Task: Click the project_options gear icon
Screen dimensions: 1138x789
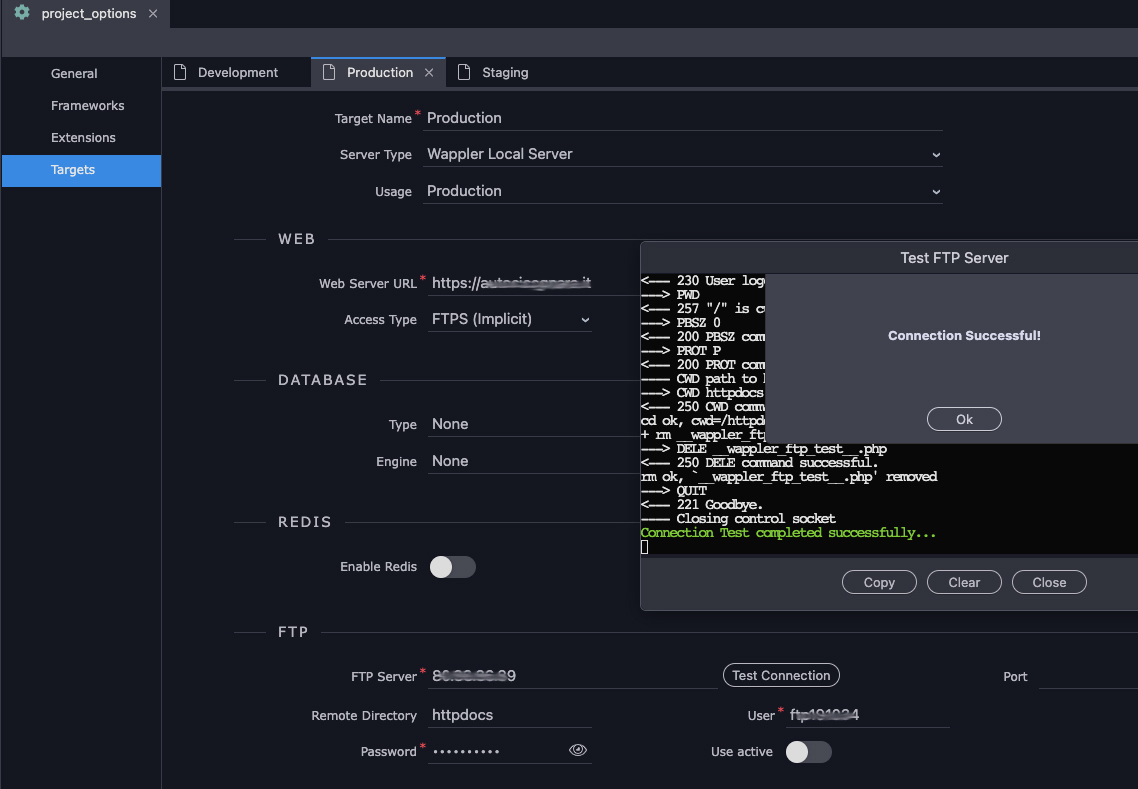Action: pyautogui.click(x=22, y=14)
